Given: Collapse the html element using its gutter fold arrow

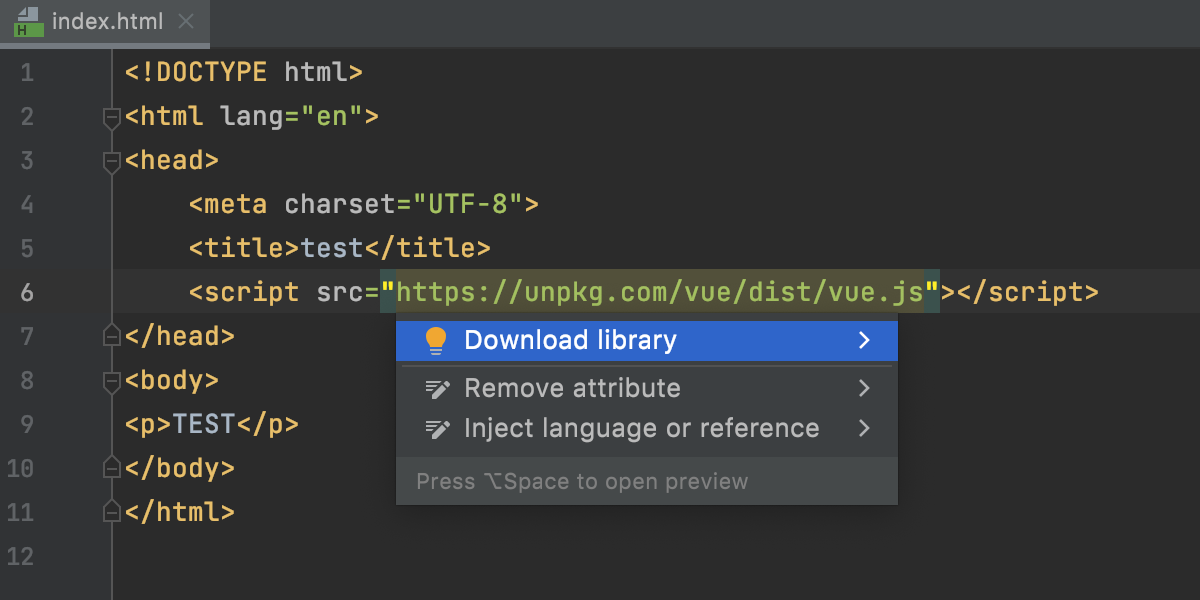Looking at the screenshot, I should coord(110,116).
